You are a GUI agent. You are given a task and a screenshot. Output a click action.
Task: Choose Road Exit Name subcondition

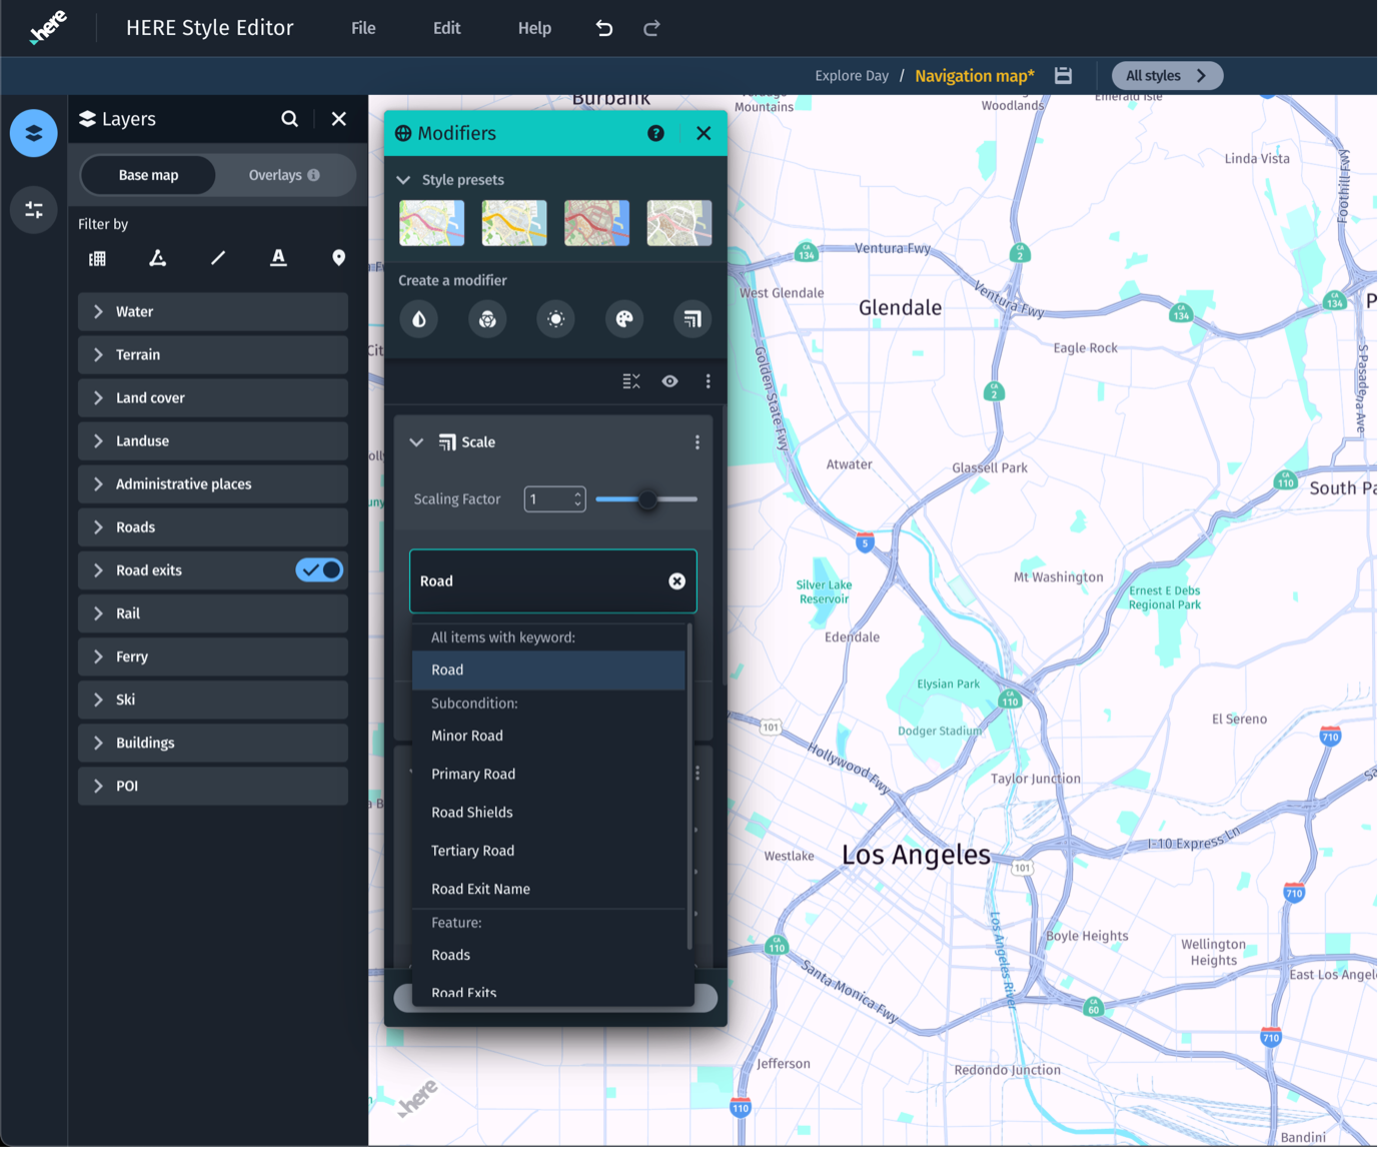point(548,890)
